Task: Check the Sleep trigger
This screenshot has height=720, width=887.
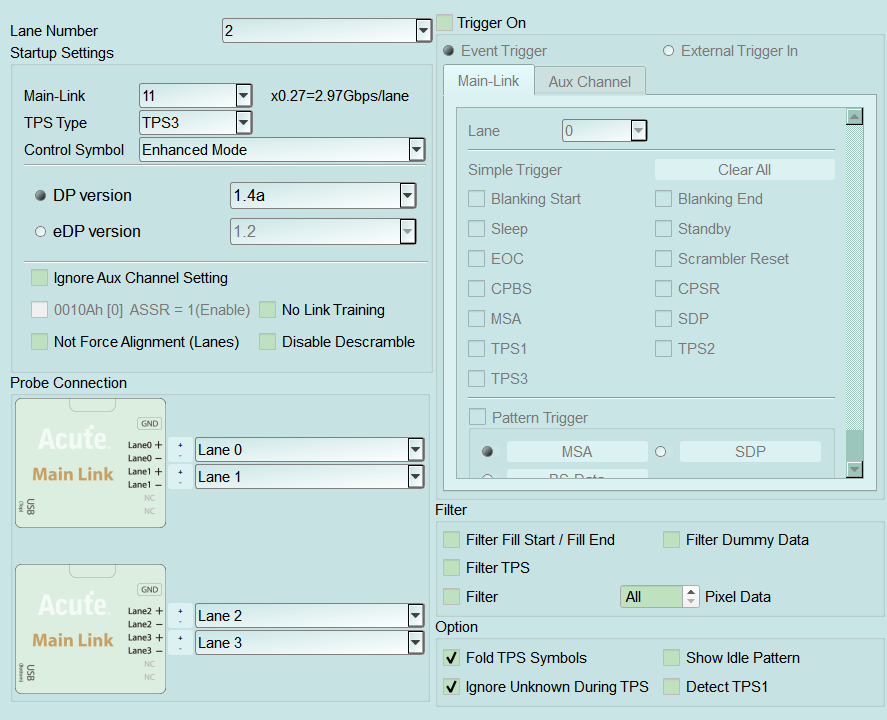Action: (x=477, y=229)
